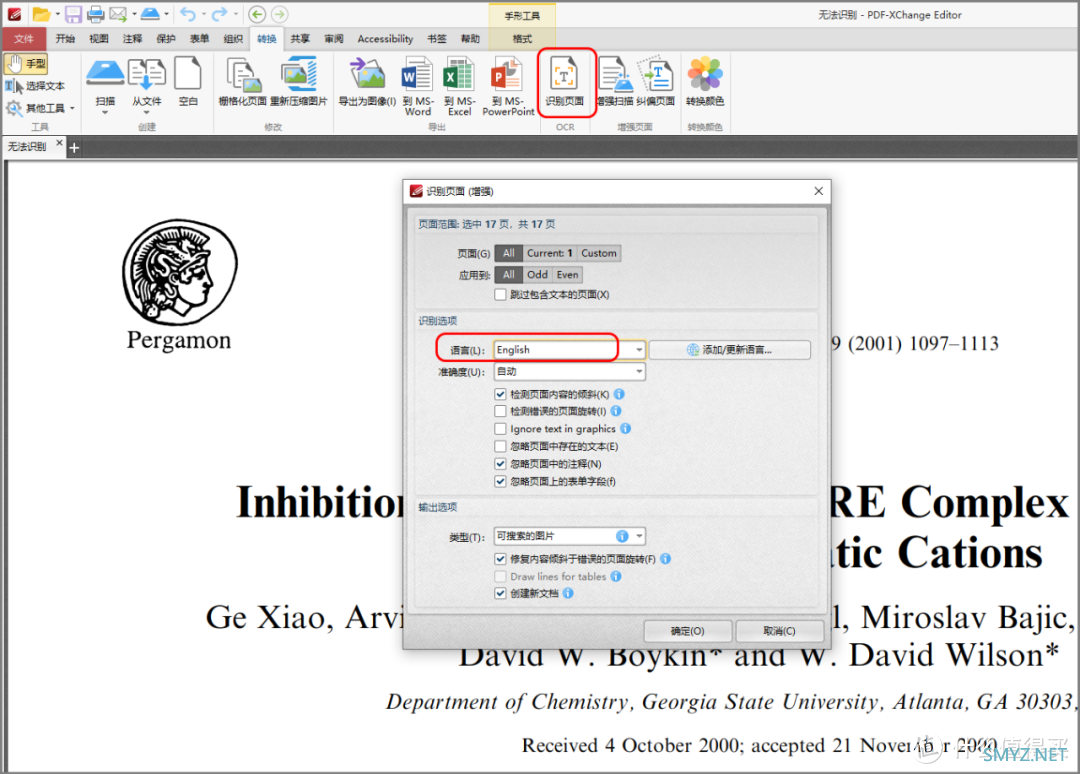Select the Current: 1 page option
This screenshot has height=774, width=1080.
[549, 253]
